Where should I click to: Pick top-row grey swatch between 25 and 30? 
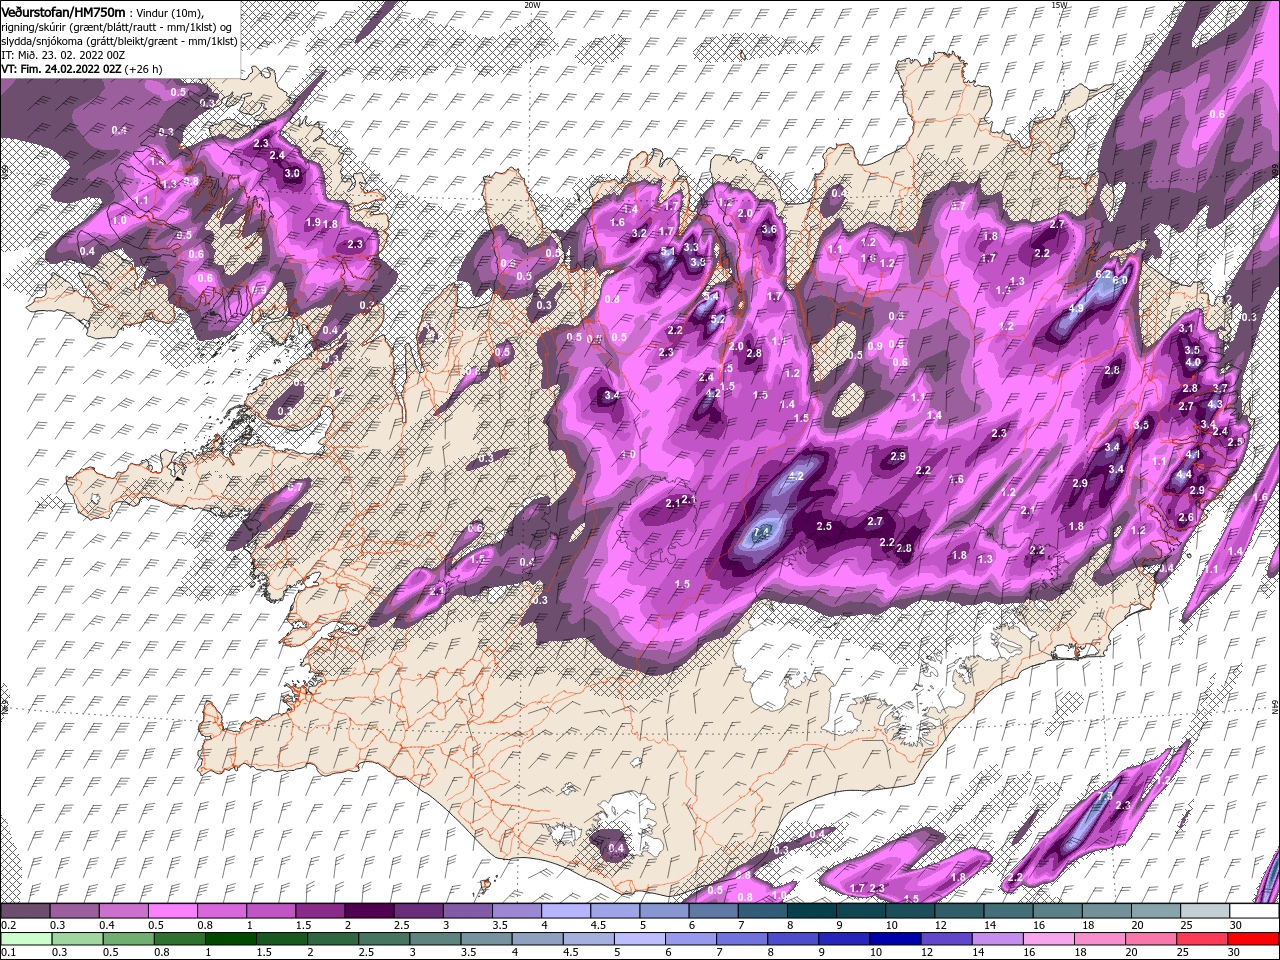[1206, 911]
